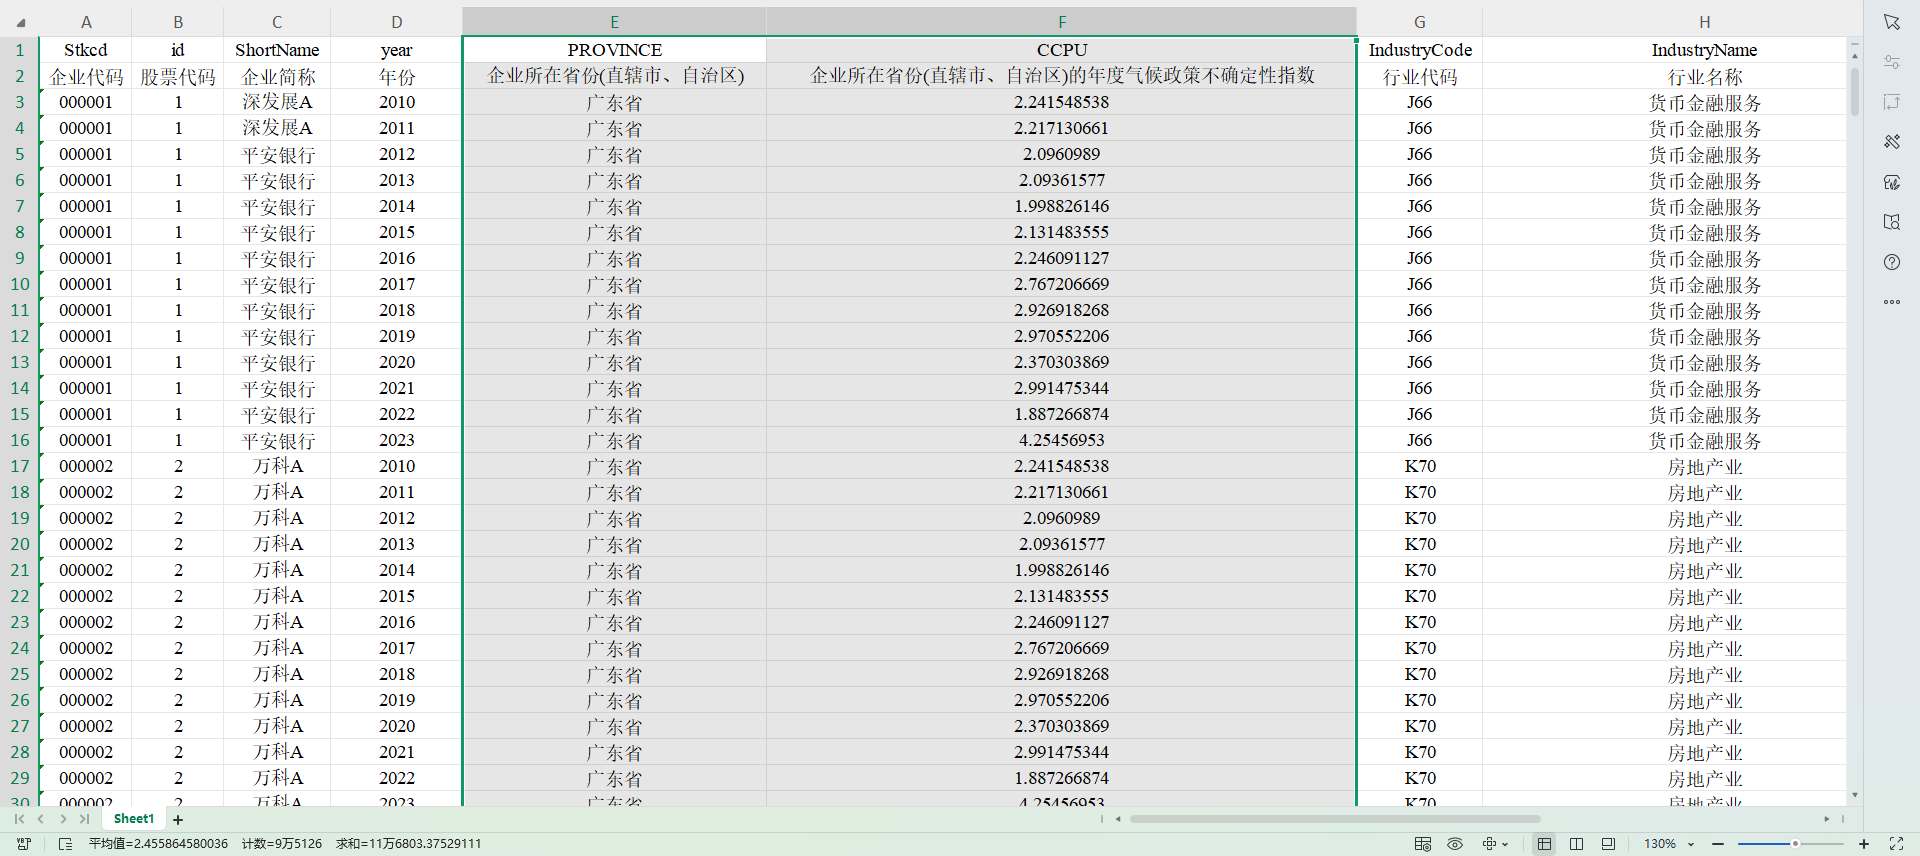
Task: Expand the three-dots more options in sidebar
Action: (1891, 302)
